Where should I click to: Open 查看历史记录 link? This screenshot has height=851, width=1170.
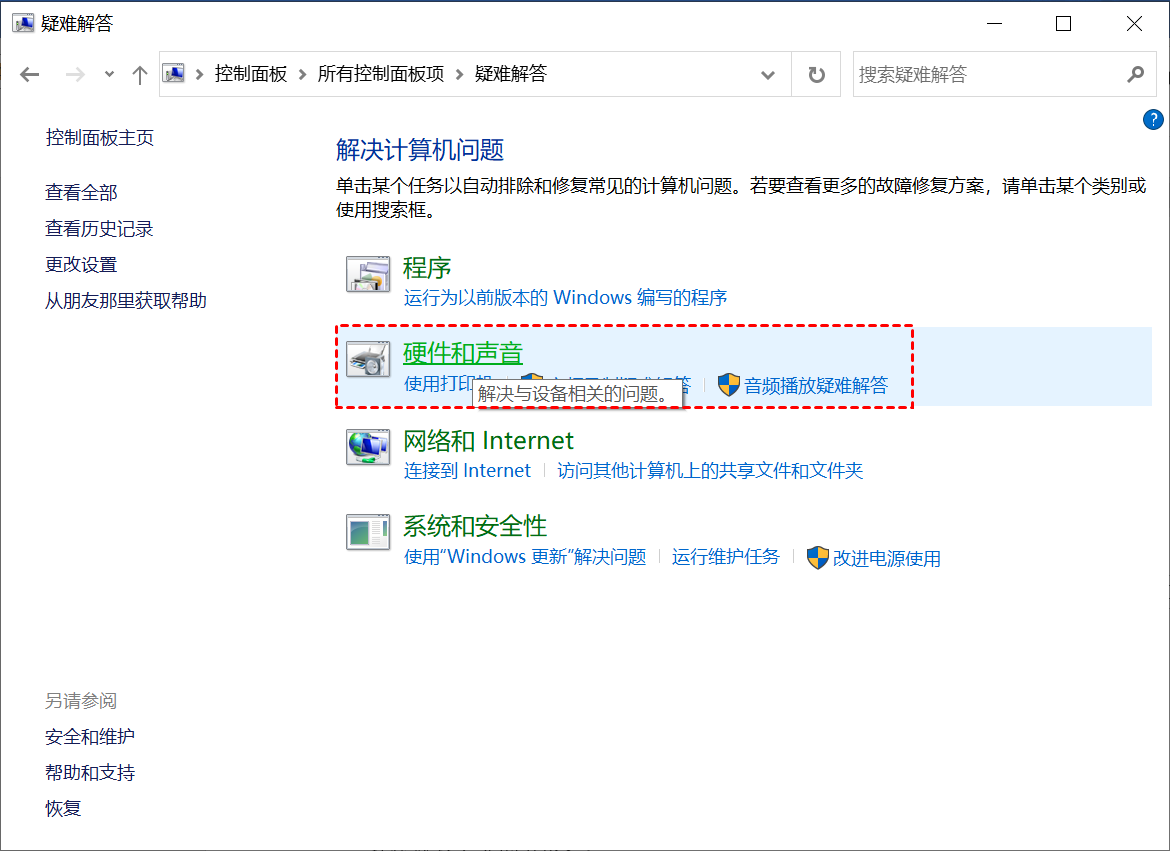tap(99, 228)
